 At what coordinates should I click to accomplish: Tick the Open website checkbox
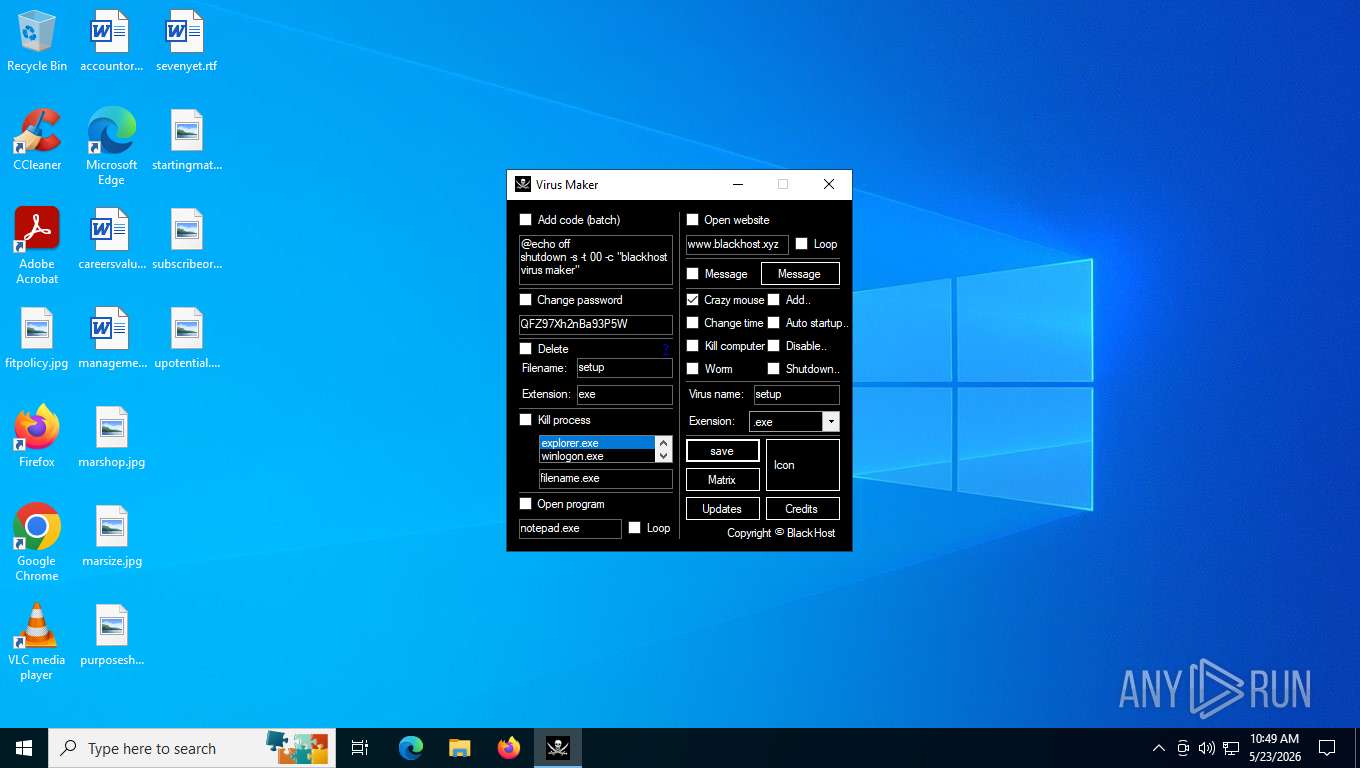(x=692, y=220)
